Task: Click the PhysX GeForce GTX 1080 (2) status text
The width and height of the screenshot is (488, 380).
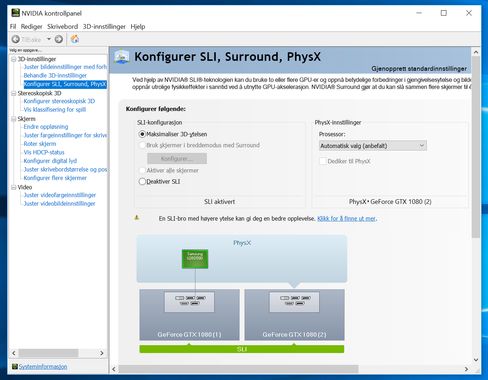Action: [390, 202]
